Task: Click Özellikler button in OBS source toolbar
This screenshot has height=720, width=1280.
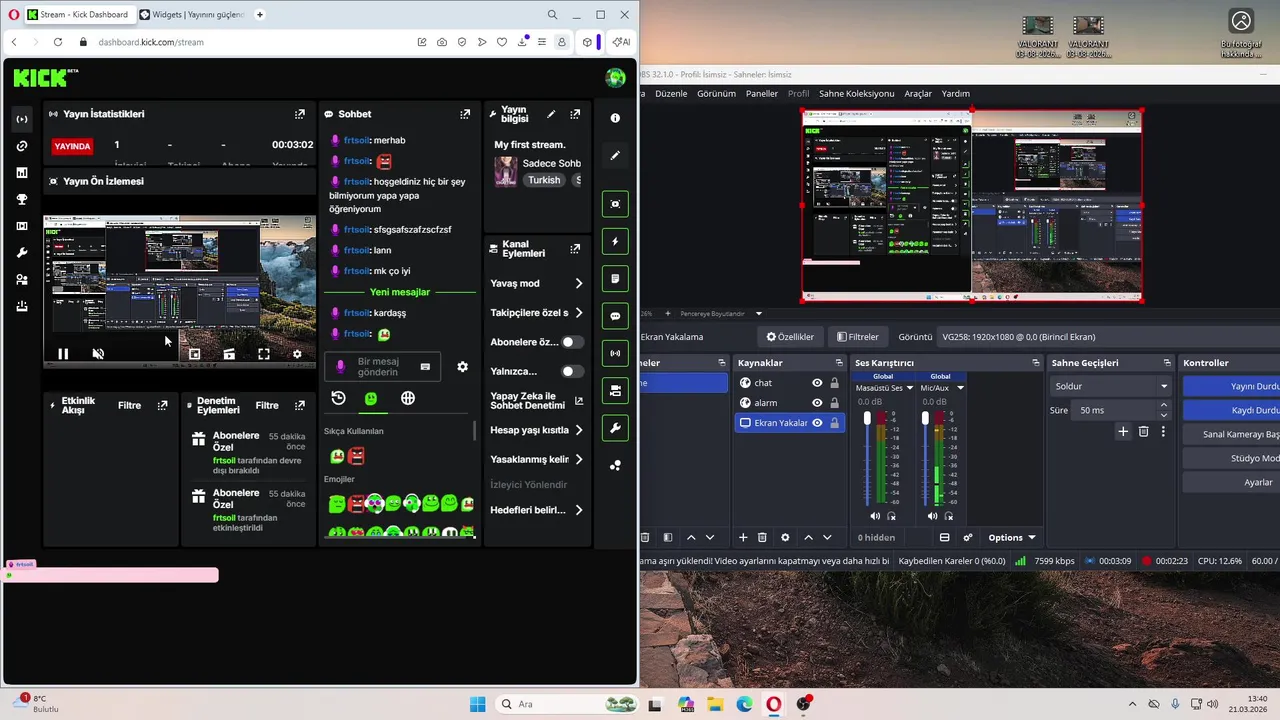Action: tap(790, 337)
